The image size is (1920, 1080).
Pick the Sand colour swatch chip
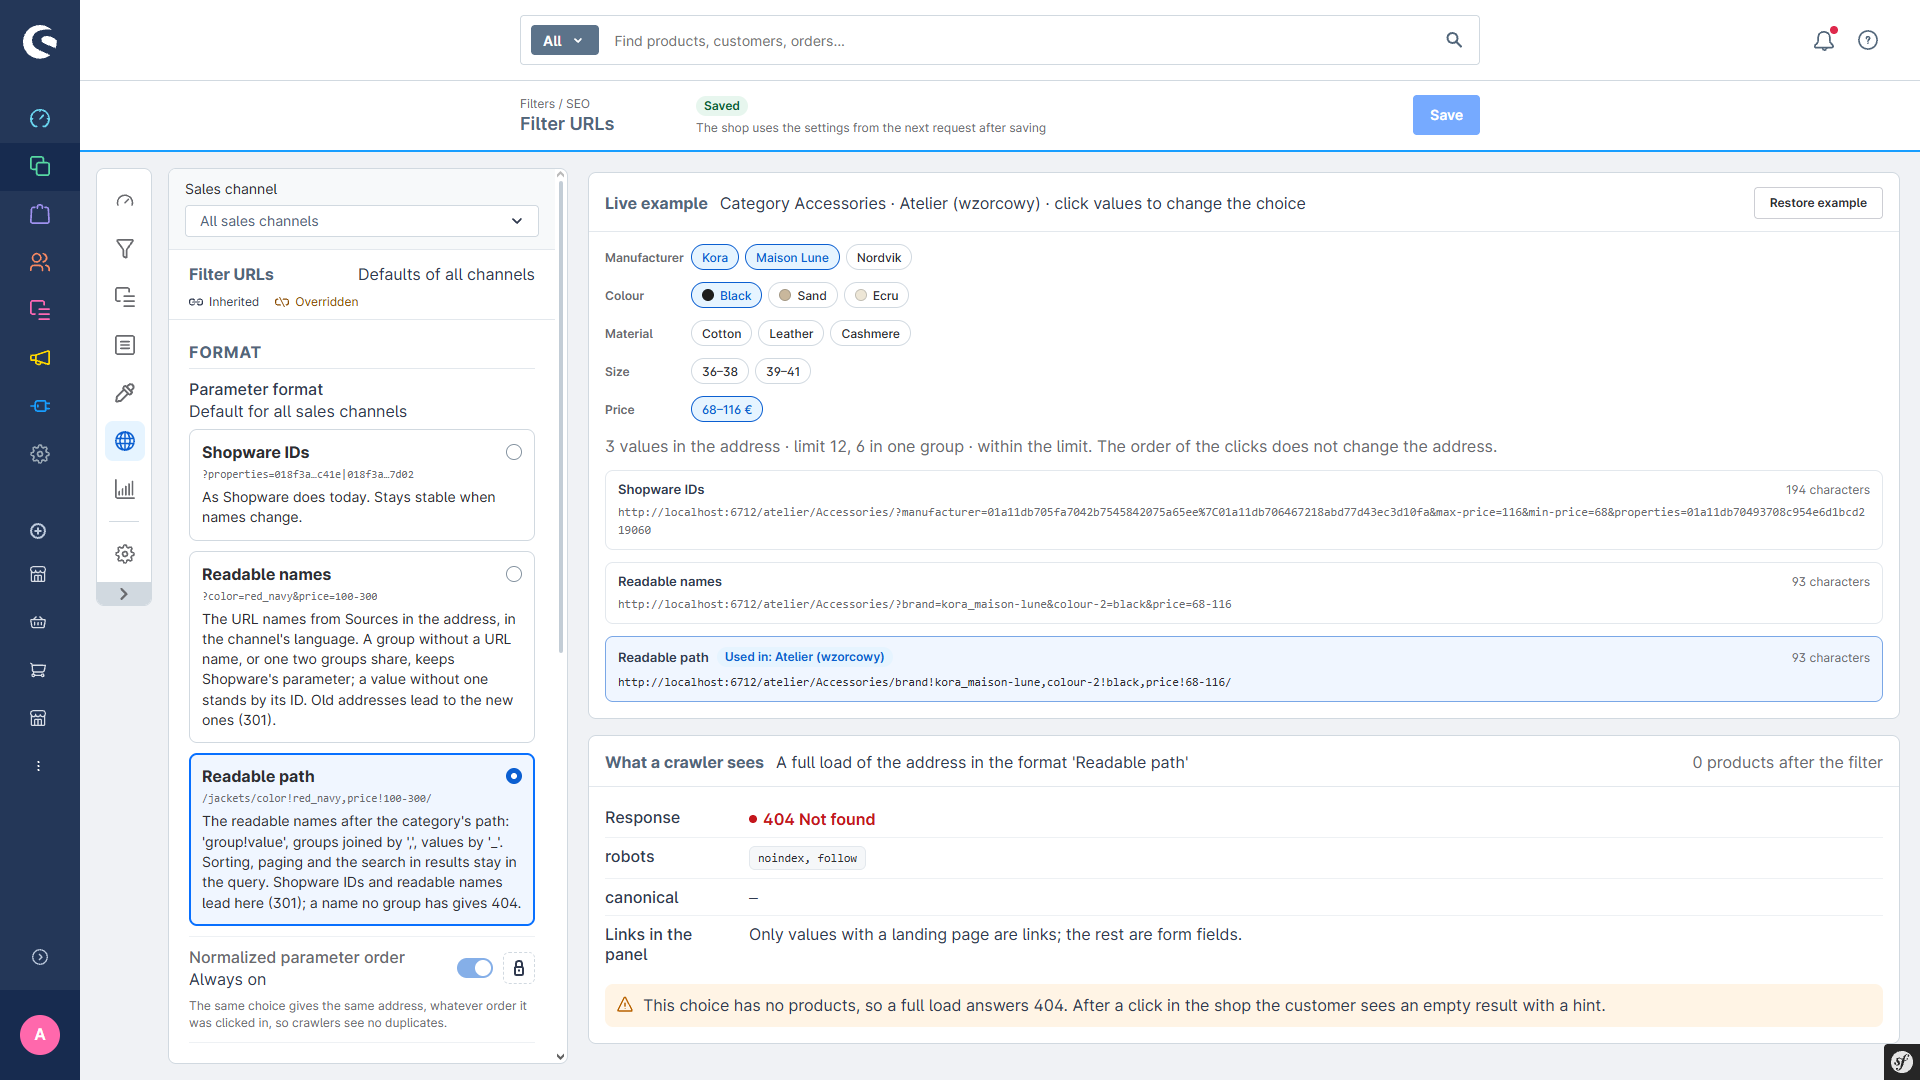[803, 296]
